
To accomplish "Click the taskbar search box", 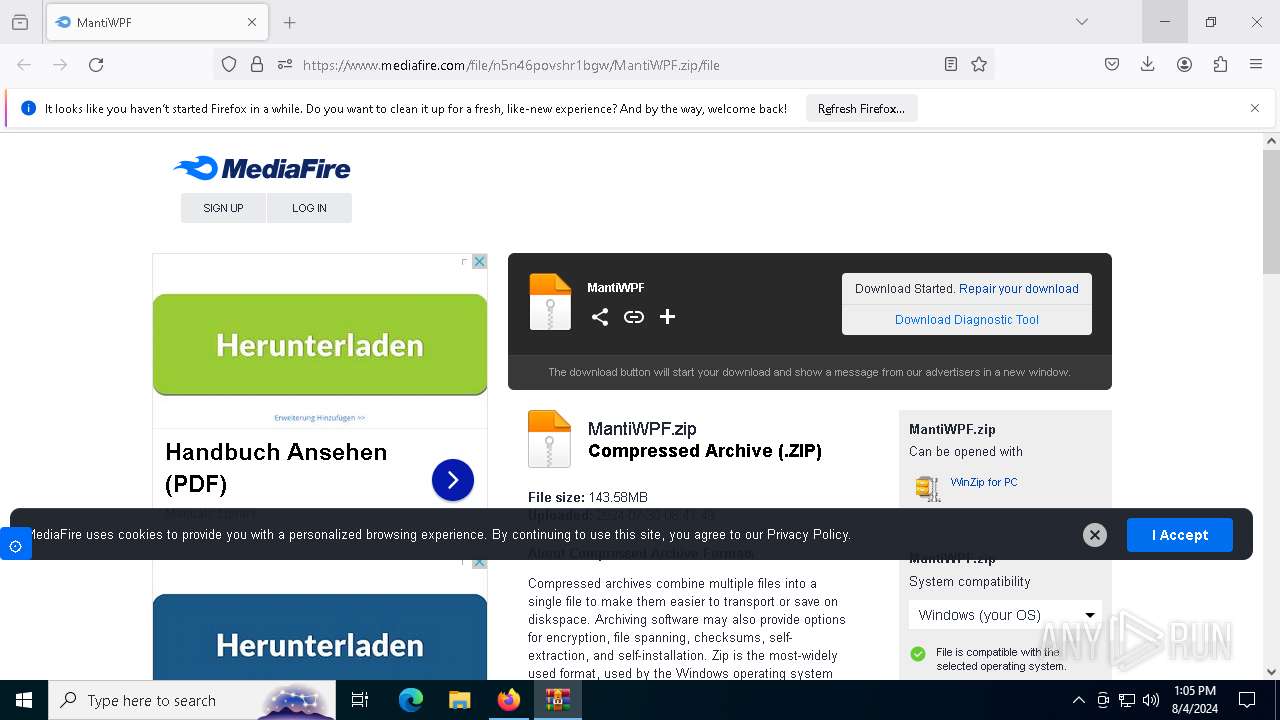I will (x=192, y=700).
